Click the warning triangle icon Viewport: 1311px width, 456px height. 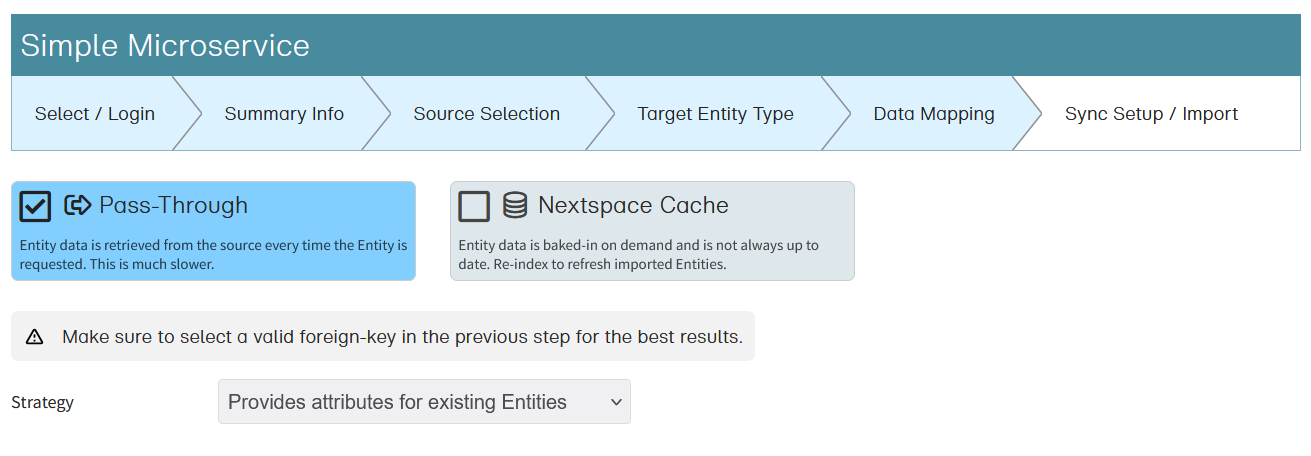(x=35, y=337)
